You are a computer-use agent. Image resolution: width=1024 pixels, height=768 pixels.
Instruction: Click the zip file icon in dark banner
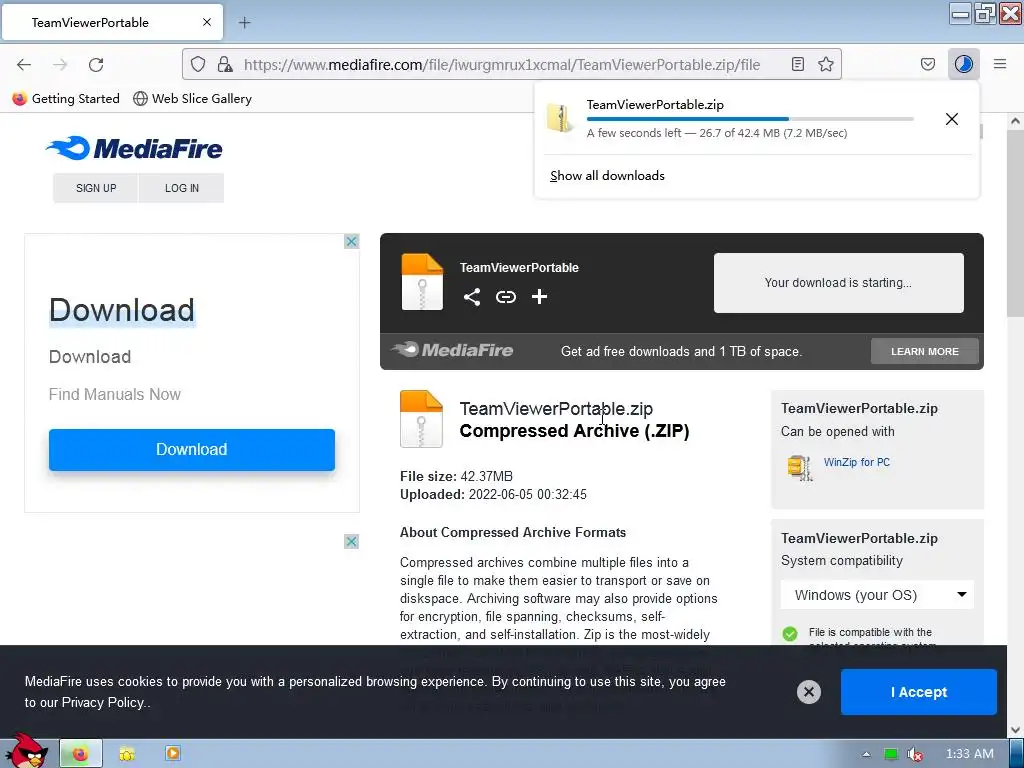(x=422, y=281)
